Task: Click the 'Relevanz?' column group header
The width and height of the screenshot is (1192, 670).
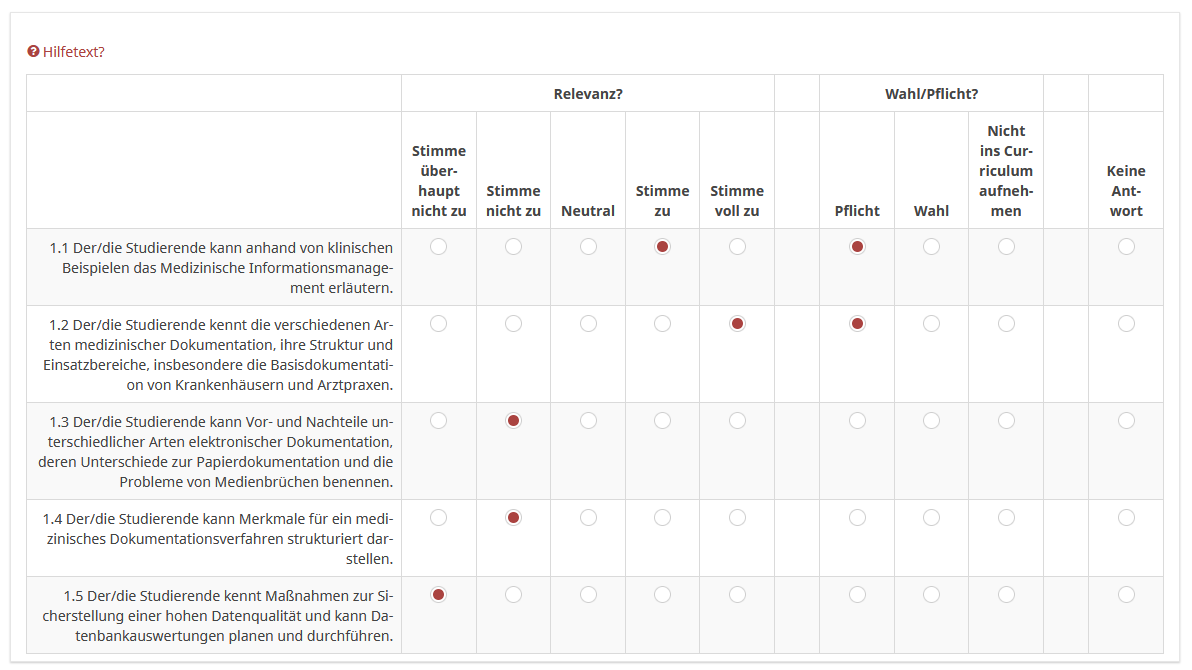Action: point(588,94)
